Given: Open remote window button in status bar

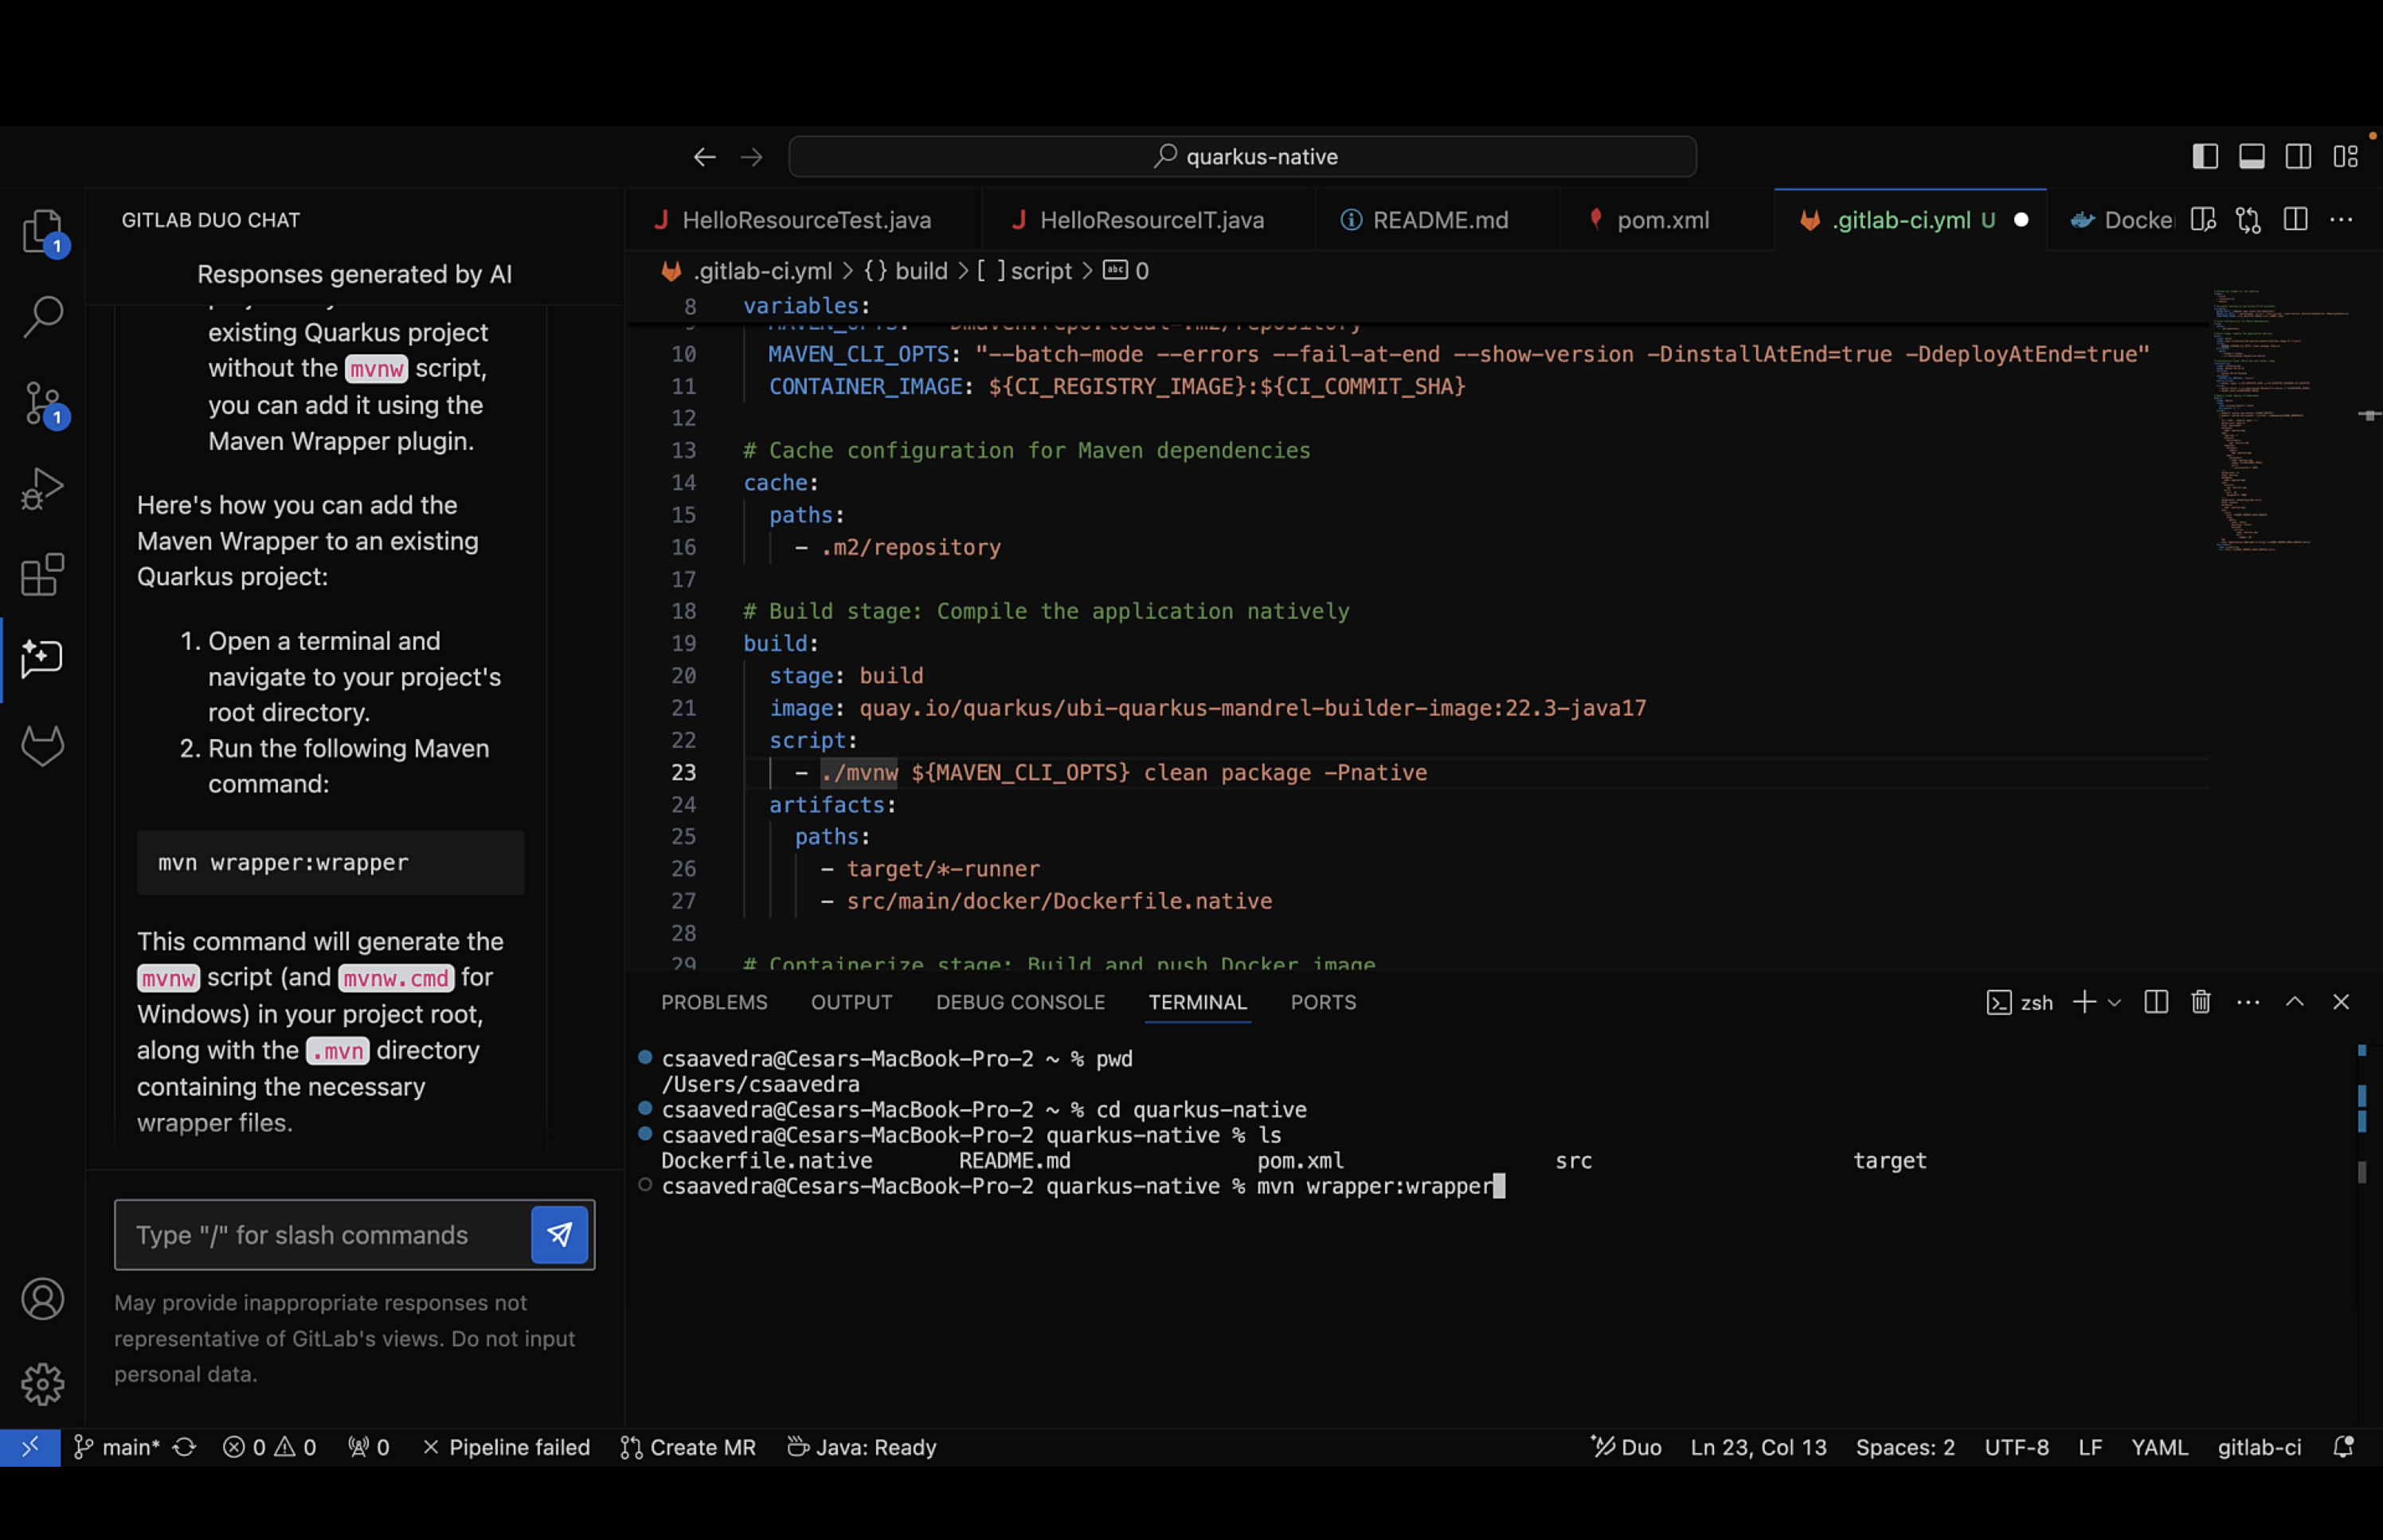Looking at the screenshot, I should tap(30, 1447).
